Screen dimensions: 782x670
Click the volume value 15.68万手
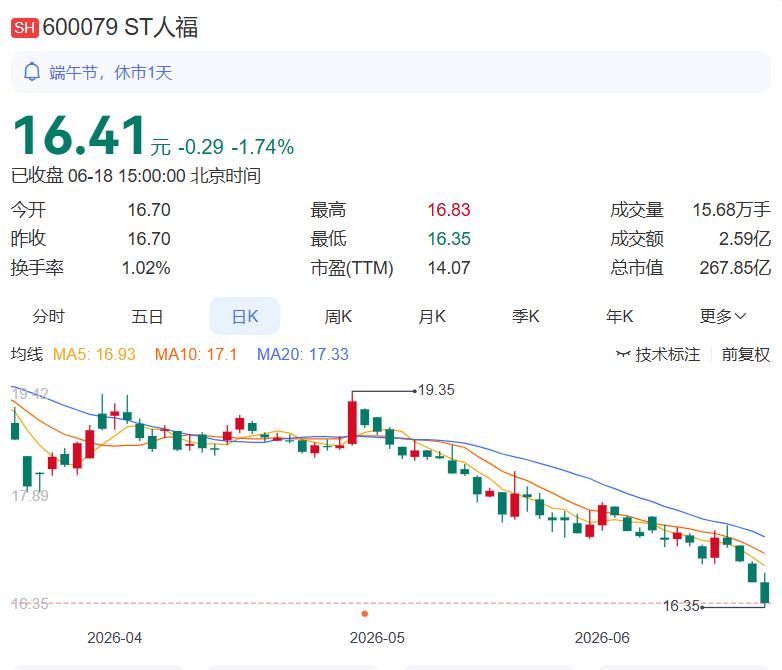tap(732, 210)
